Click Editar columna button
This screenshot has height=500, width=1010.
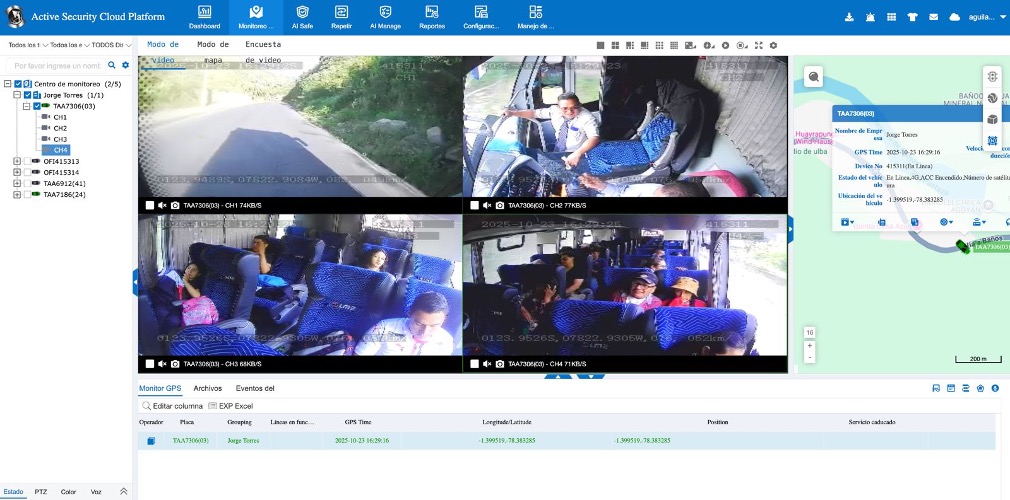tap(172, 406)
